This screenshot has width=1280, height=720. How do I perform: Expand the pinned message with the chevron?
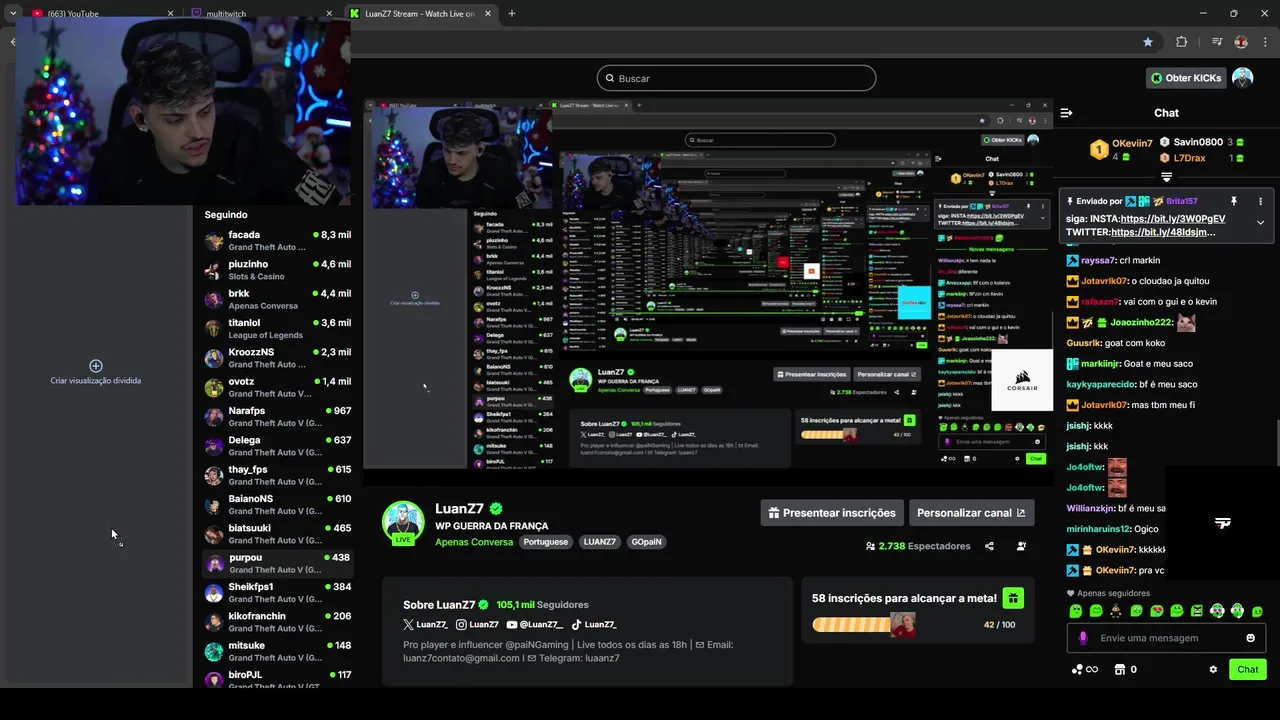(1260, 223)
